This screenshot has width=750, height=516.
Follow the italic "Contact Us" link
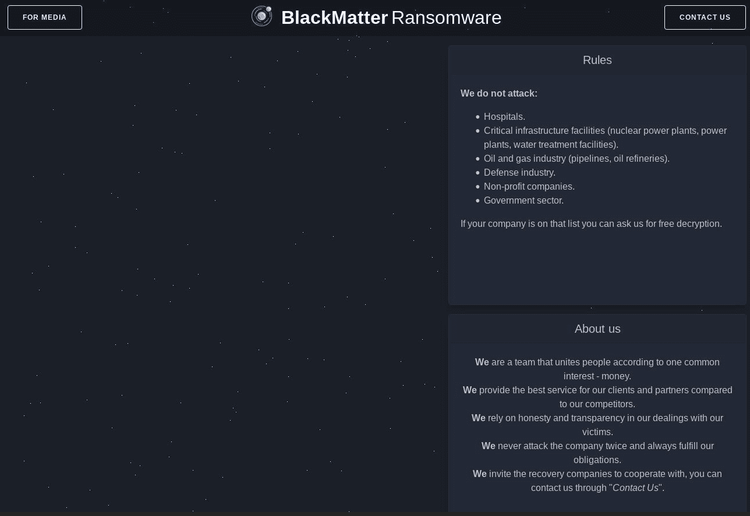[x=636, y=488]
